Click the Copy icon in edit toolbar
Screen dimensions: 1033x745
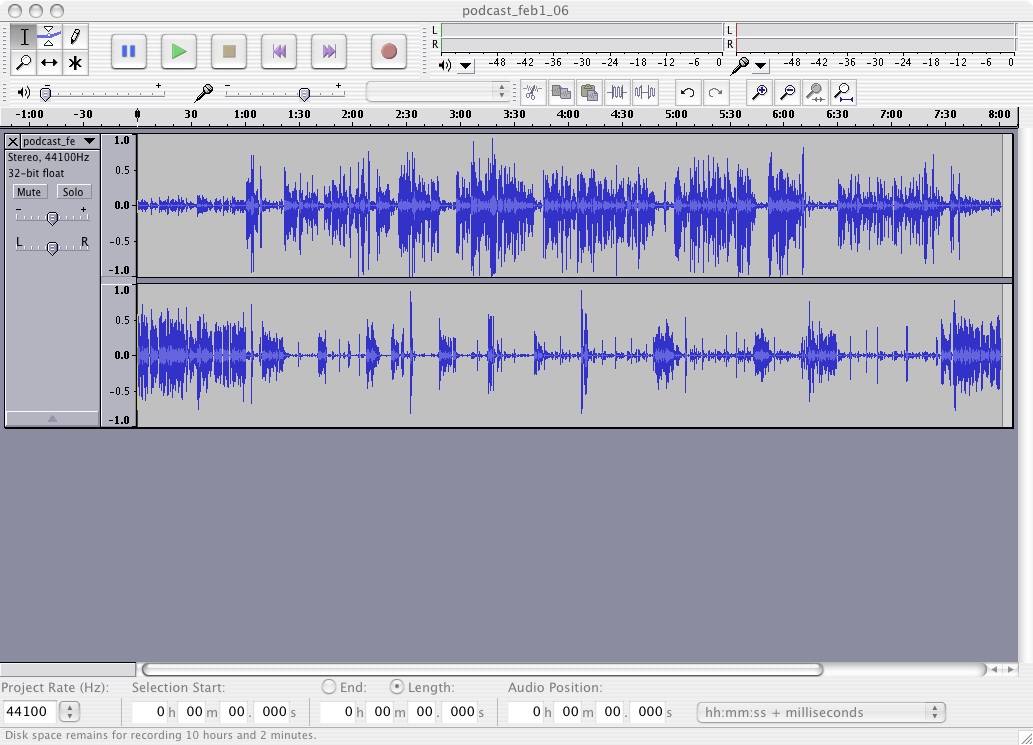[561, 92]
